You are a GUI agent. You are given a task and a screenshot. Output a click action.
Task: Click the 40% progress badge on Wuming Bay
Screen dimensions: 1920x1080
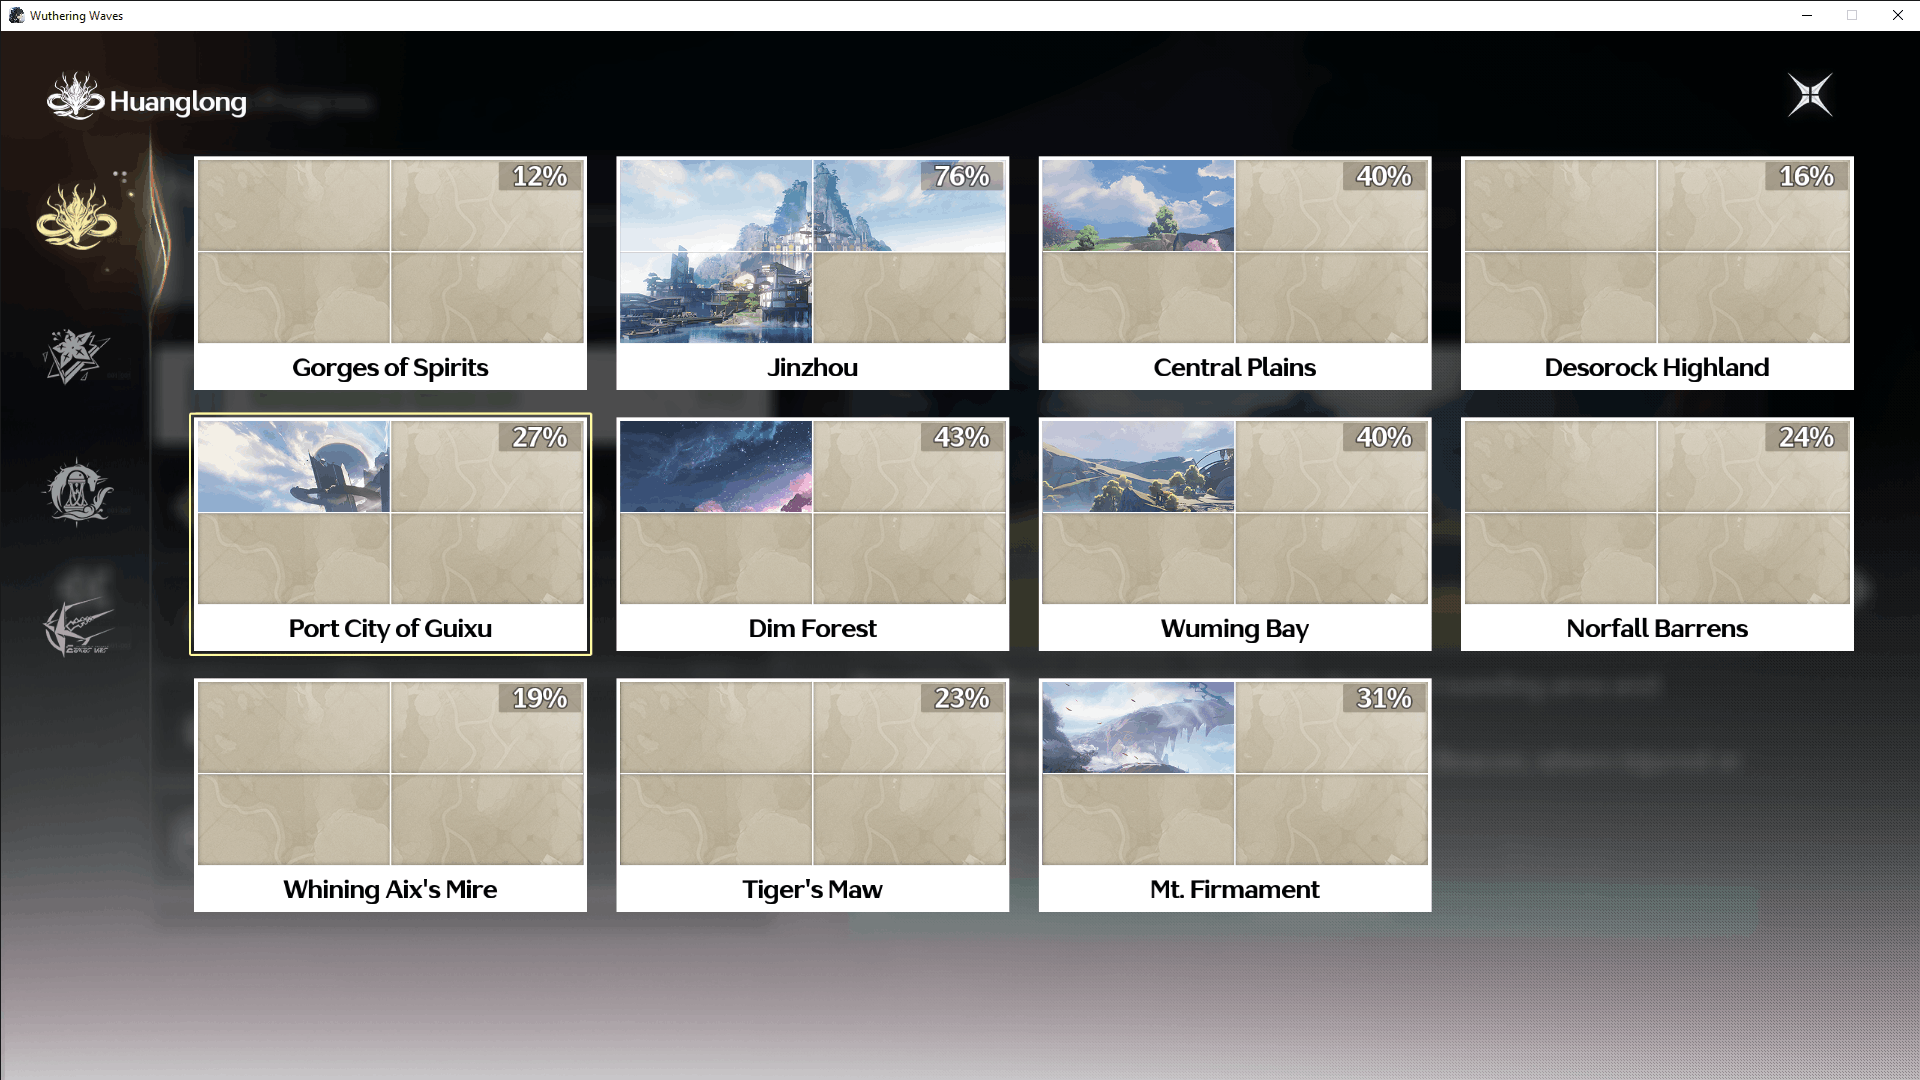point(1384,437)
